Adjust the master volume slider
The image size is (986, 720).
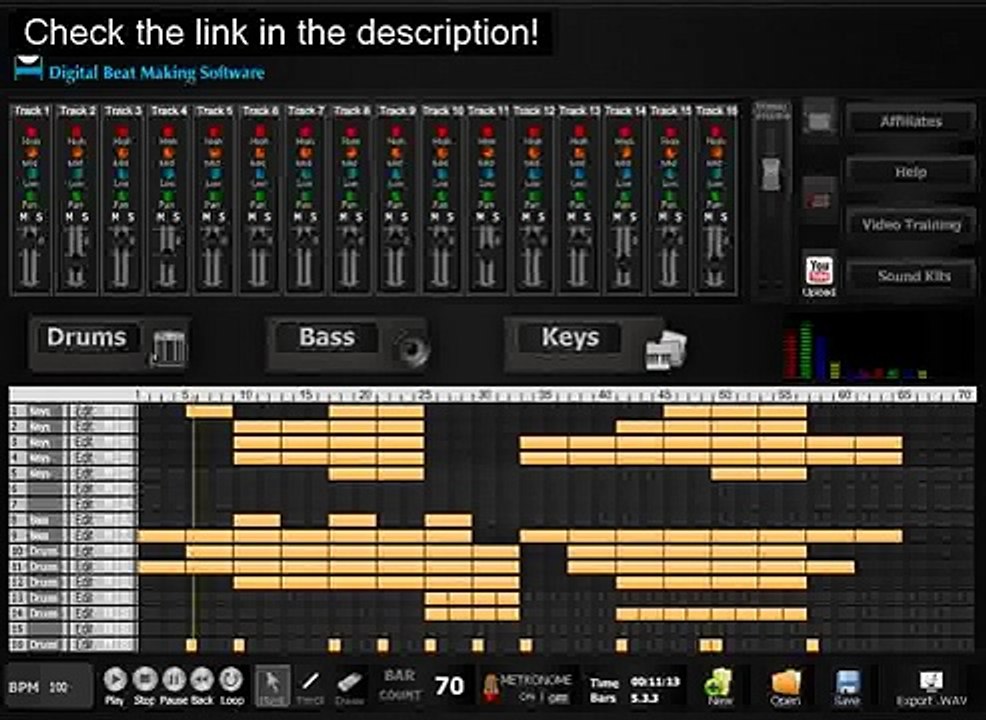tap(770, 172)
